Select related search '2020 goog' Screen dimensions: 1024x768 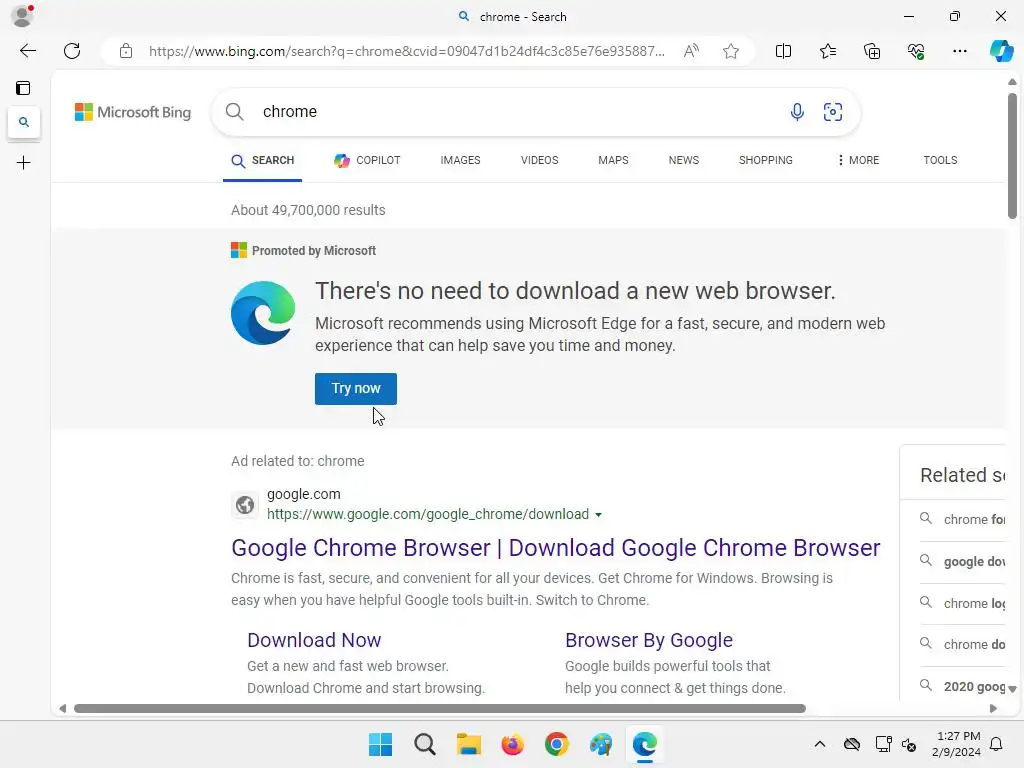(963, 686)
